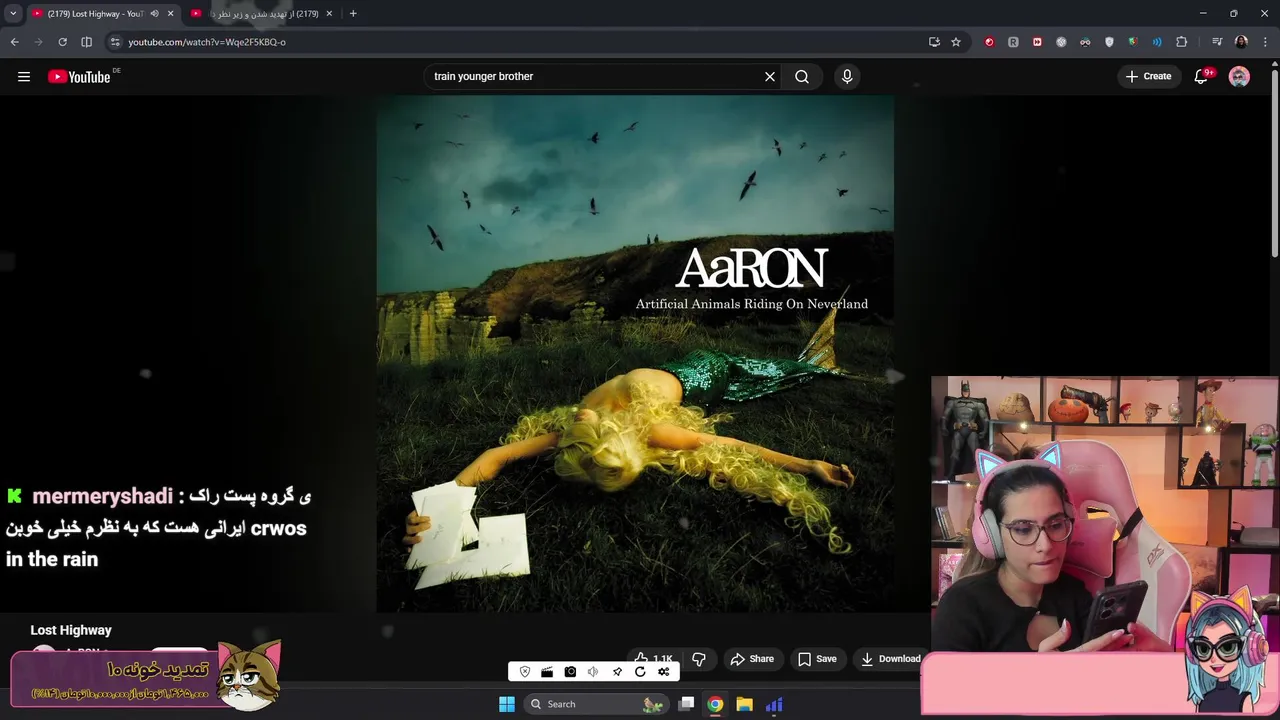1280x720 pixels.
Task: Open Chrome profile avatar
Action: [1241, 42]
